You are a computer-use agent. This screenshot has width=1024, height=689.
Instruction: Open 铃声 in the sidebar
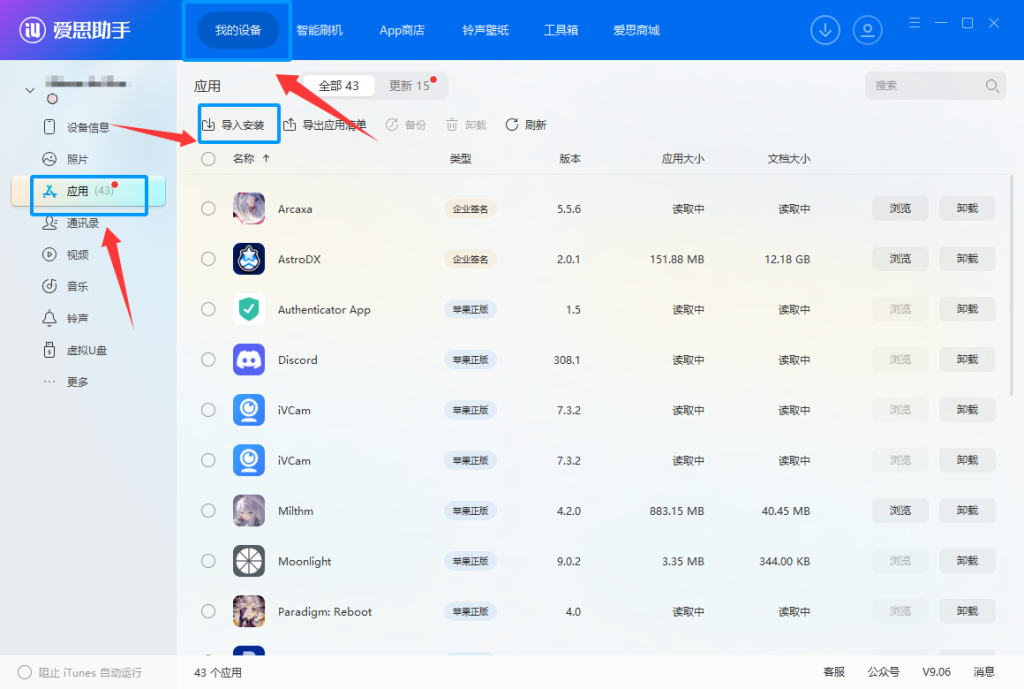(x=65, y=318)
